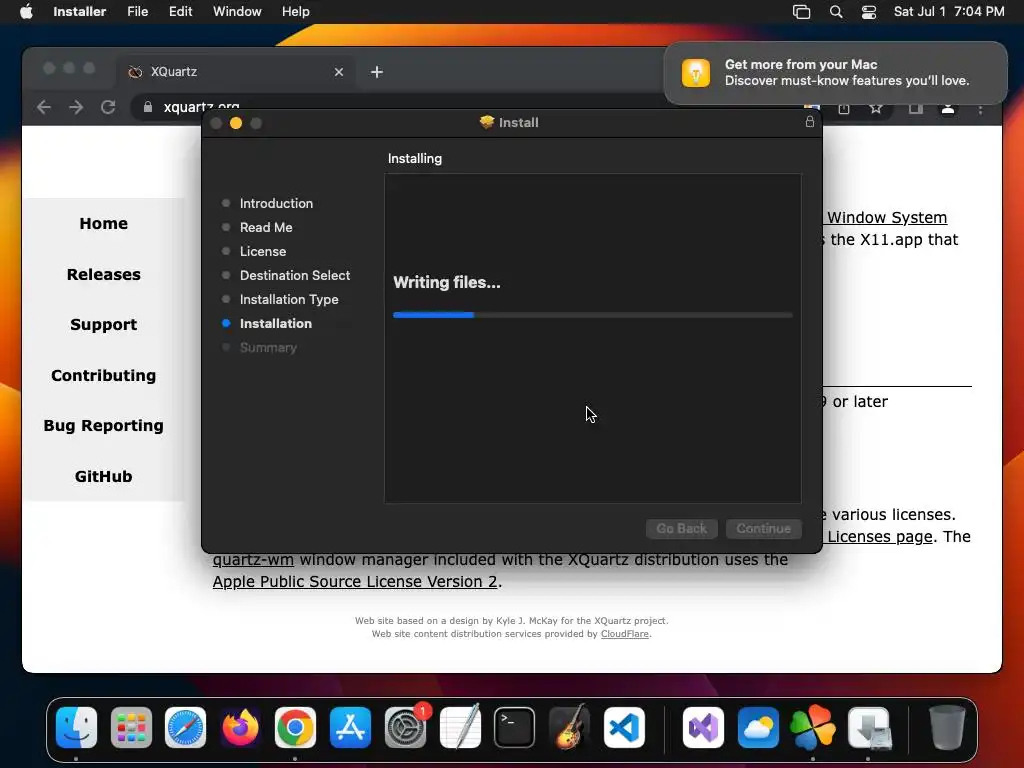Open the Apple menu
This screenshot has height=768, width=1024.
point(26,12)
